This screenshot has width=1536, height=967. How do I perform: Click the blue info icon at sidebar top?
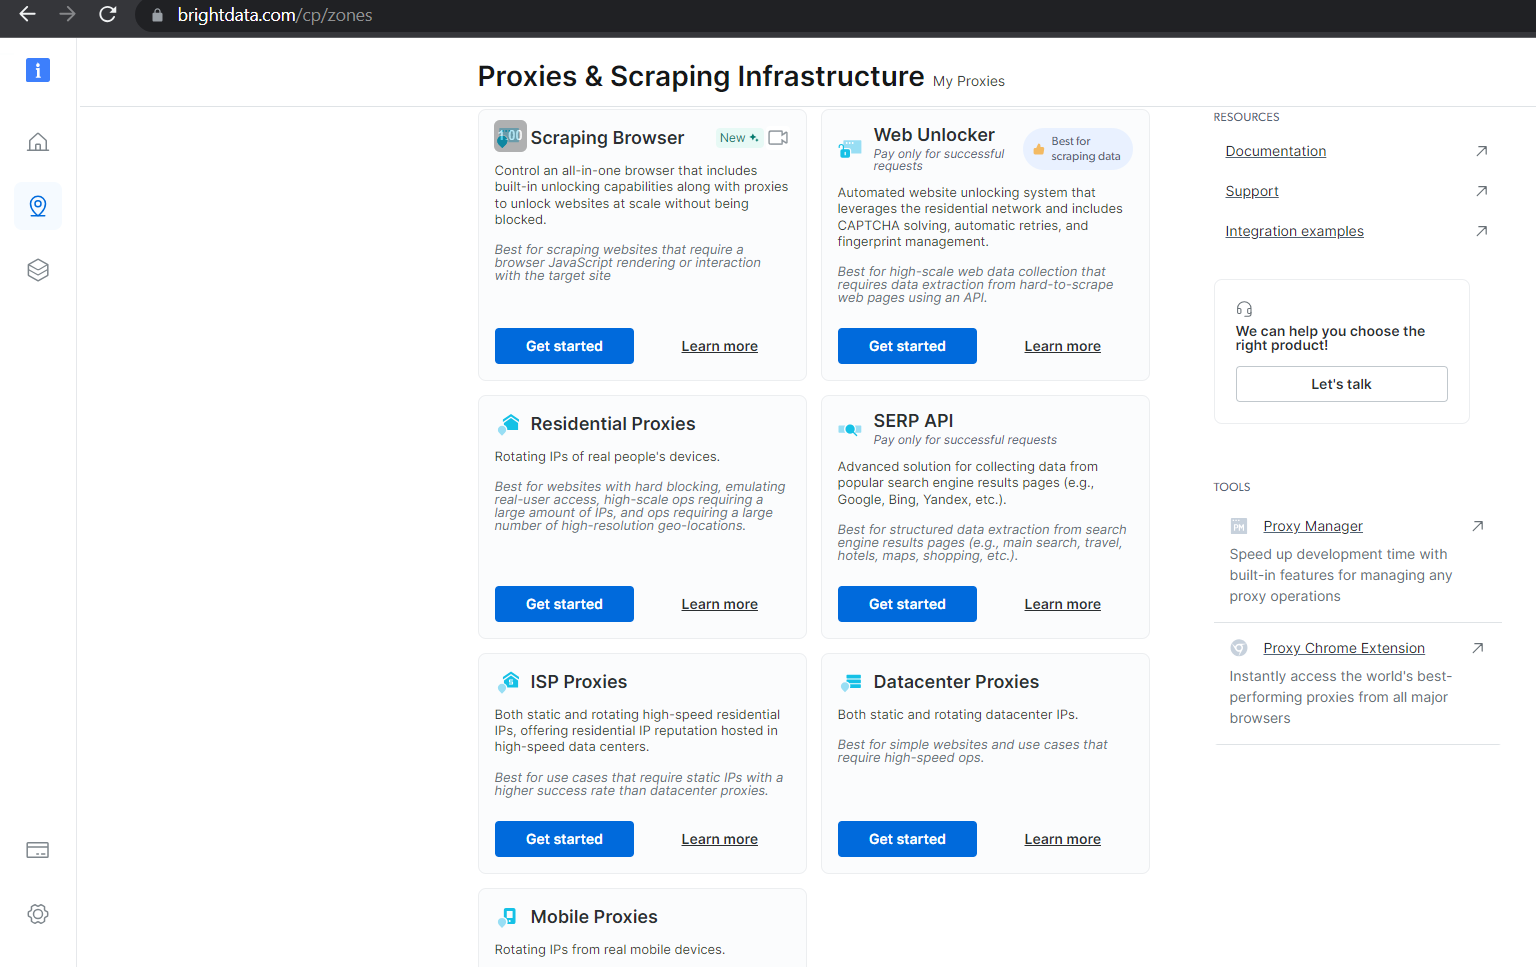37,70
